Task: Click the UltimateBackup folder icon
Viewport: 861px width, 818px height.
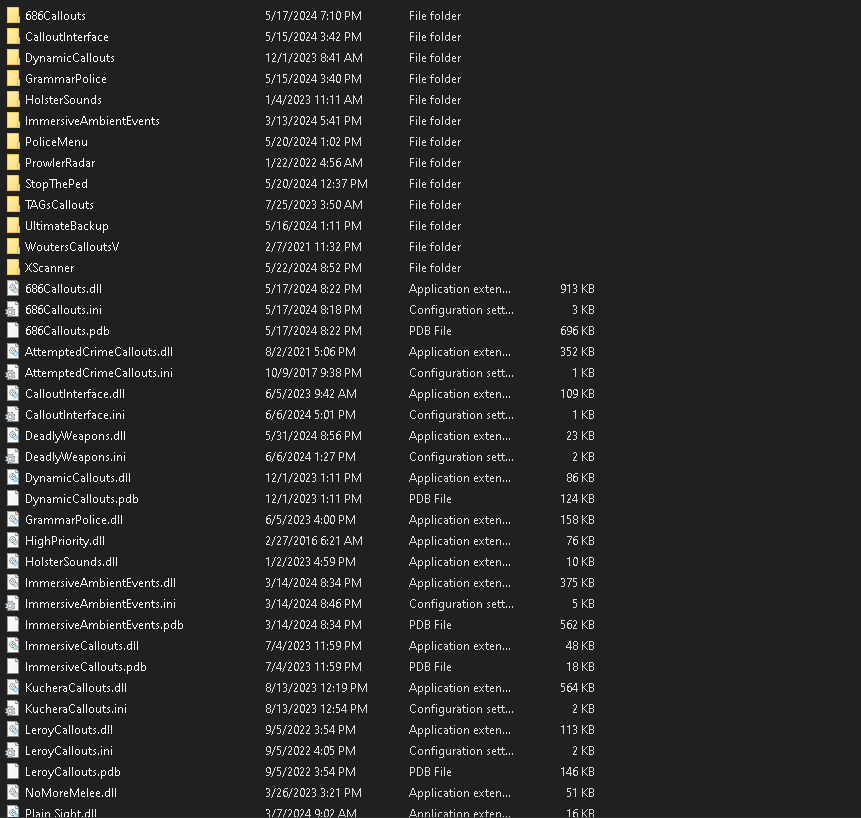Action: [x=13, y=226]
